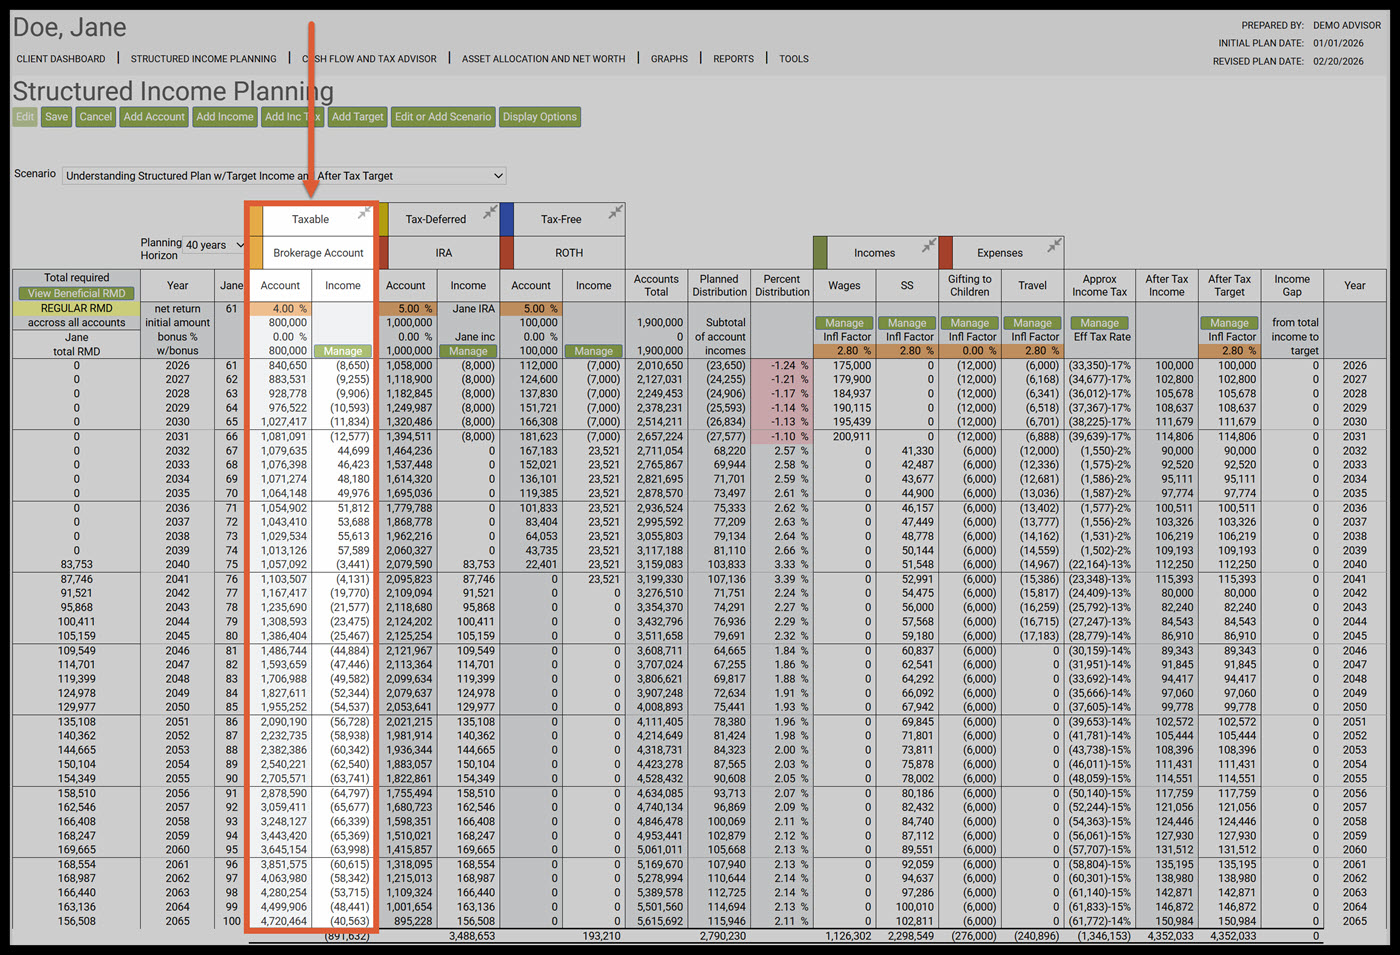
Task: Click Add Income
Action: pyautogui.click(x=225, y=117)
